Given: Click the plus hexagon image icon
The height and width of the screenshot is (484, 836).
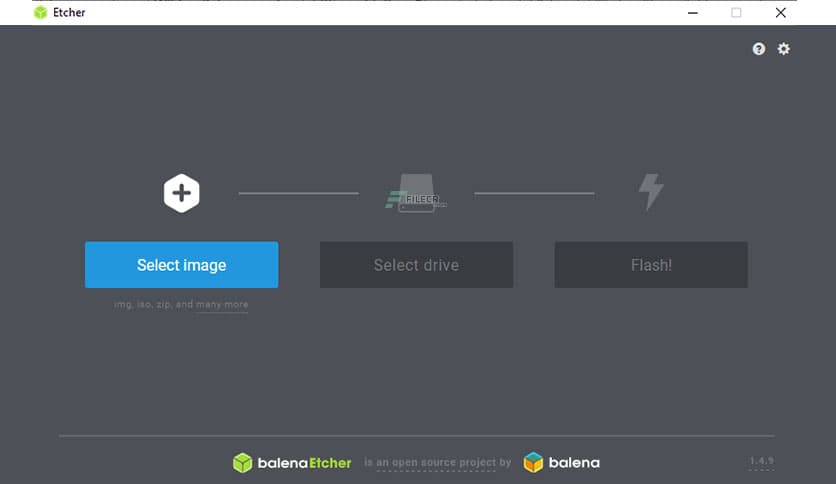Looking at the screenshot, I should (x=181, y=193).
